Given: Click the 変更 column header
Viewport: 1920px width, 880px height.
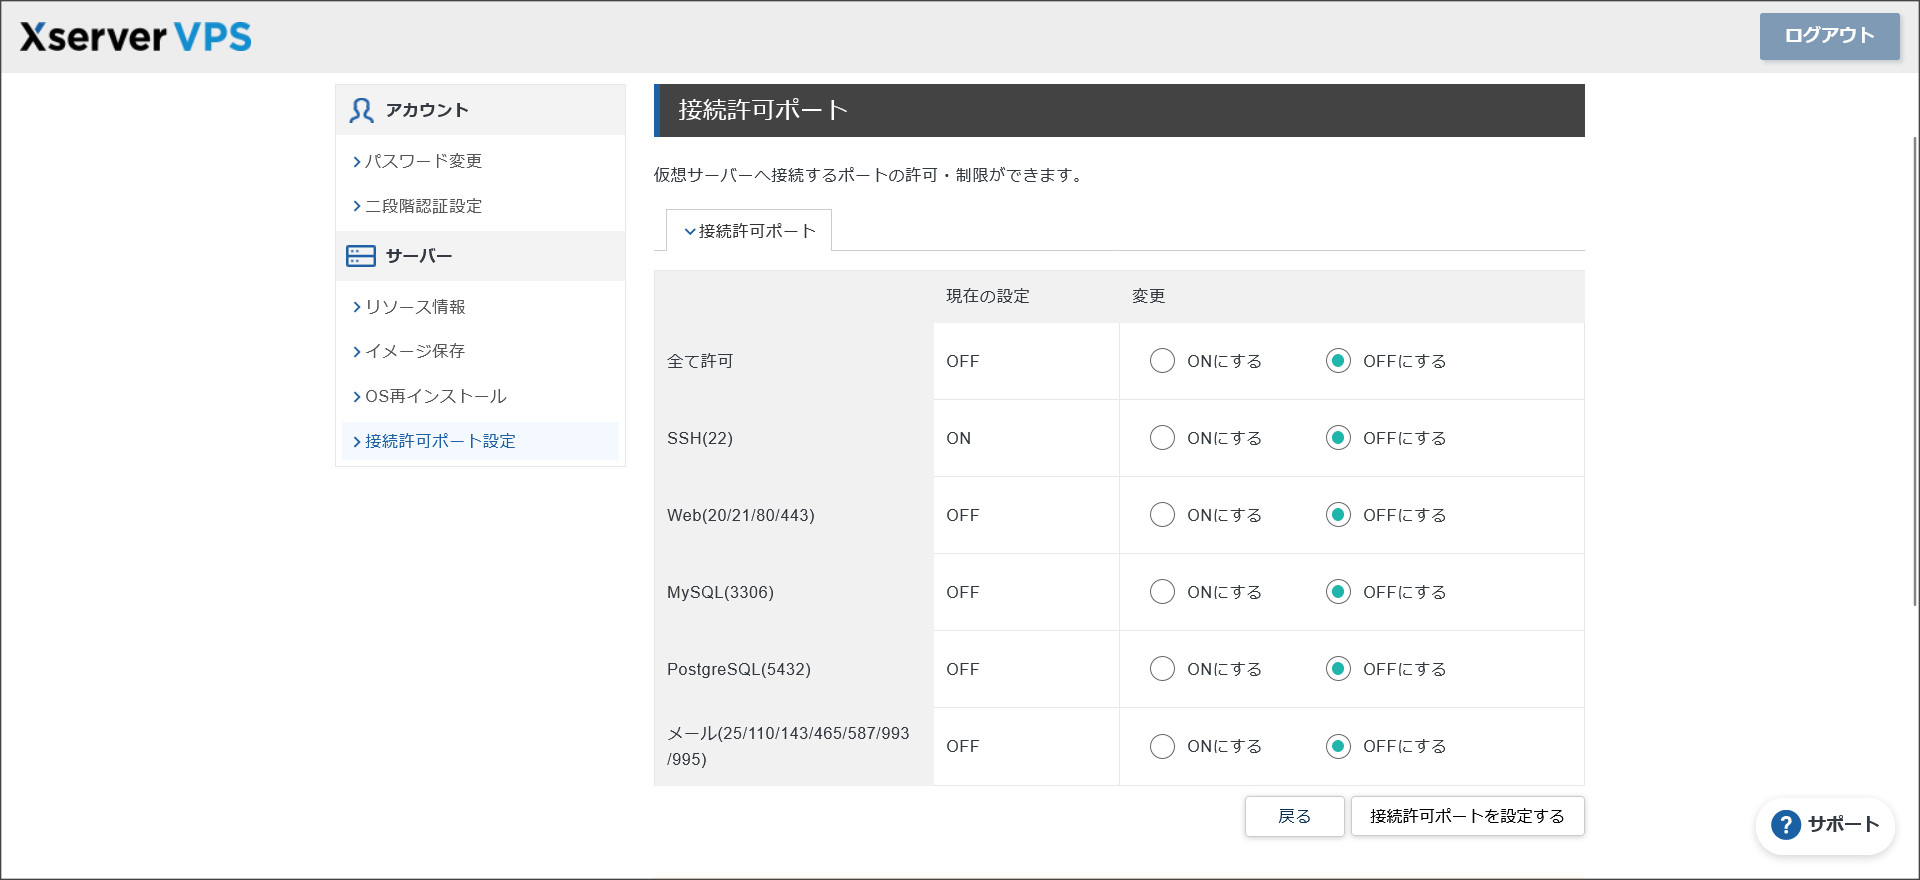Looking at the screenshot, I should [x=1148, y=296].
